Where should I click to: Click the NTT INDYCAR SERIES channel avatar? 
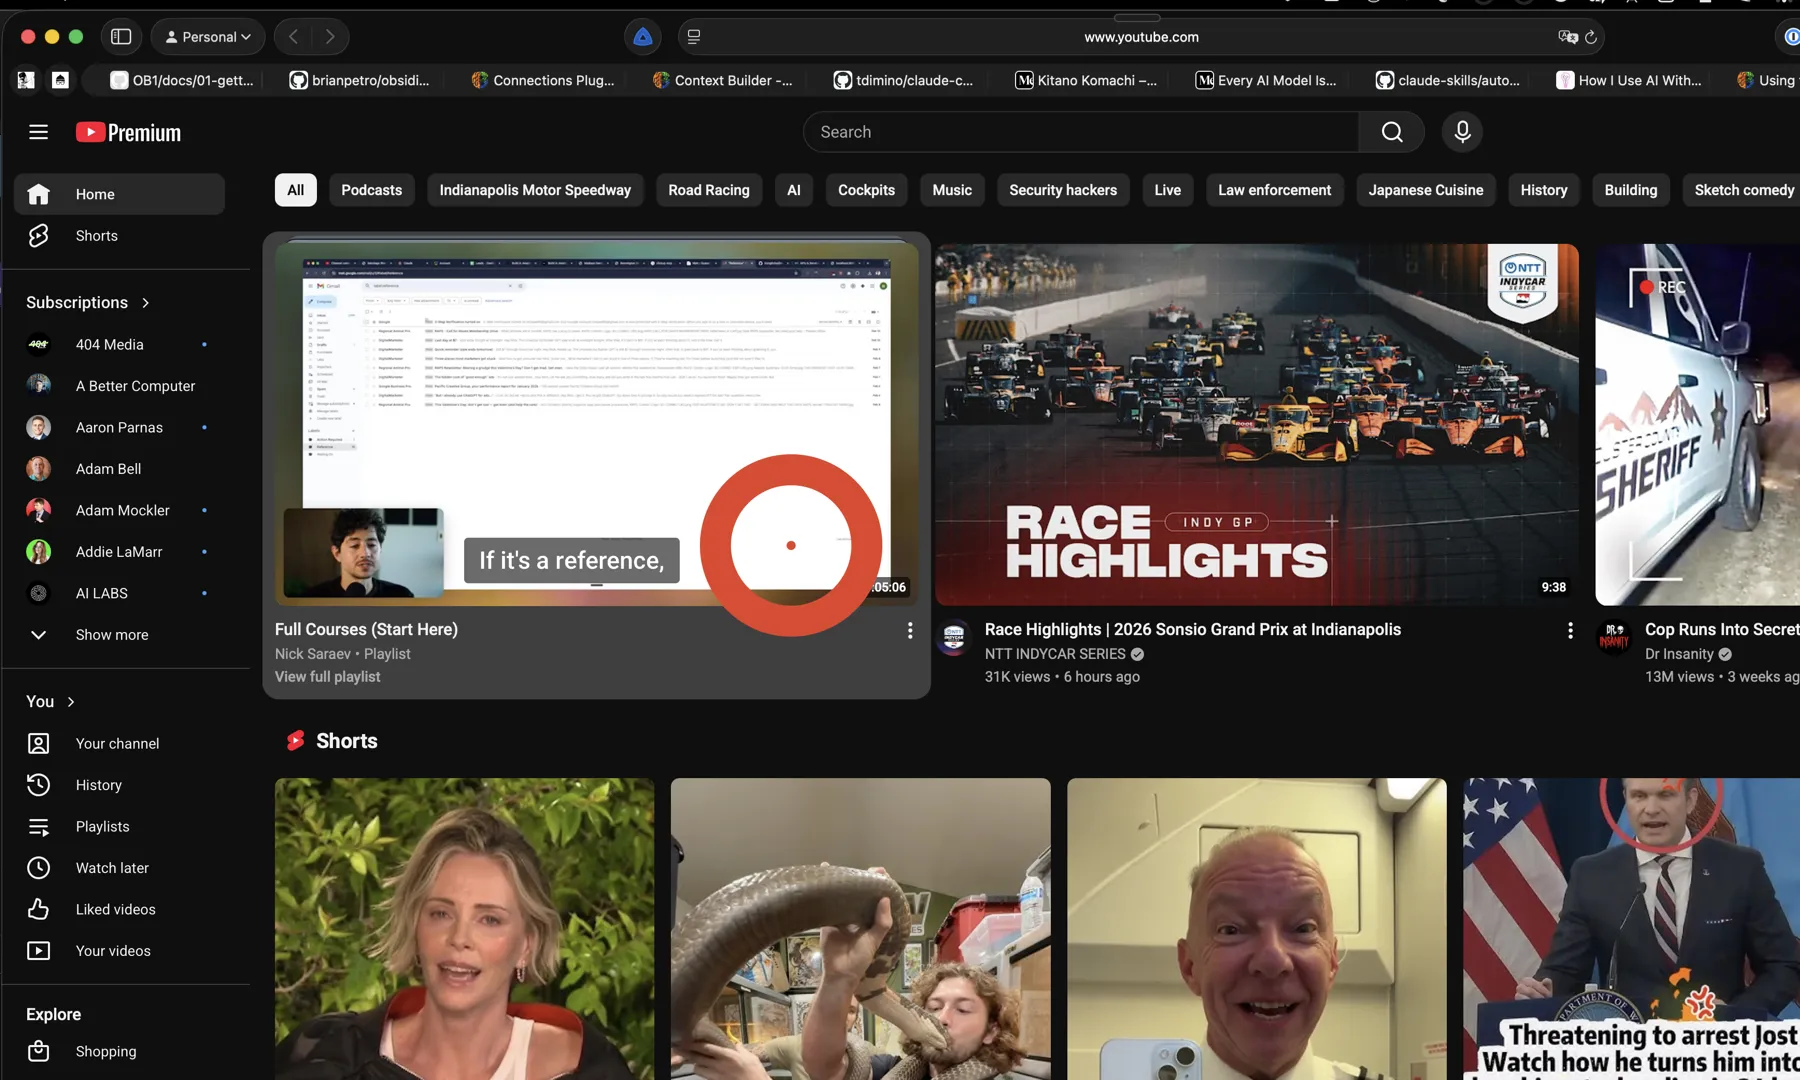pos(954,637)
